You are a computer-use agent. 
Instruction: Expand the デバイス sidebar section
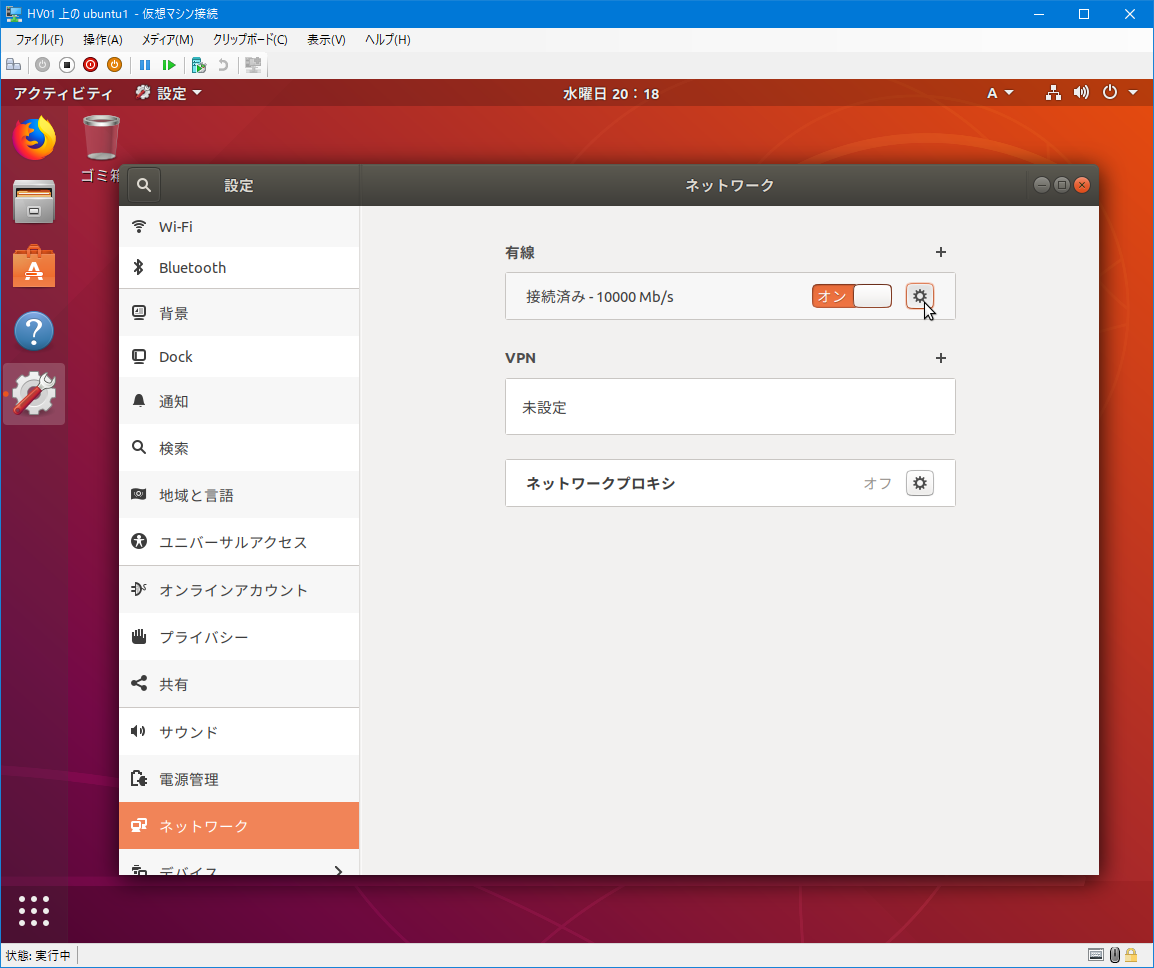click(238, 868)
